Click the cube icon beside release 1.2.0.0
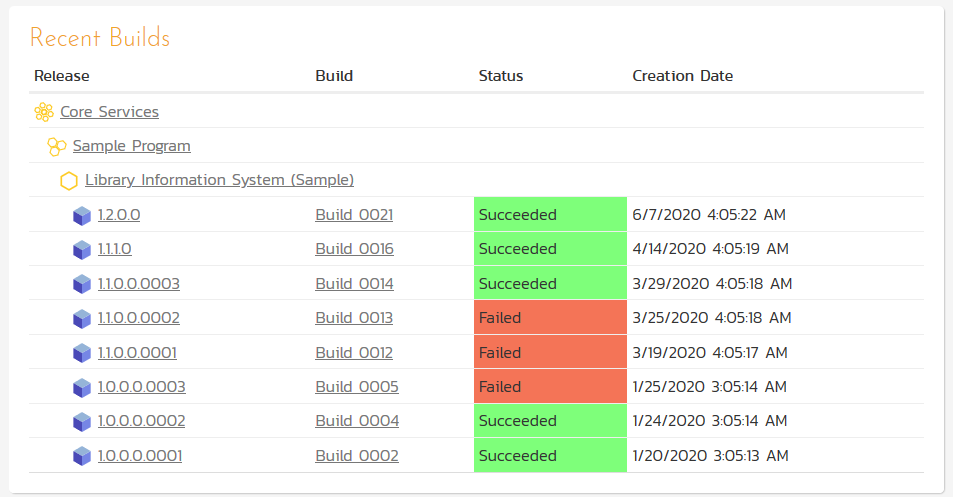This screenshot has width=953, height=497. tap(82, 215)
